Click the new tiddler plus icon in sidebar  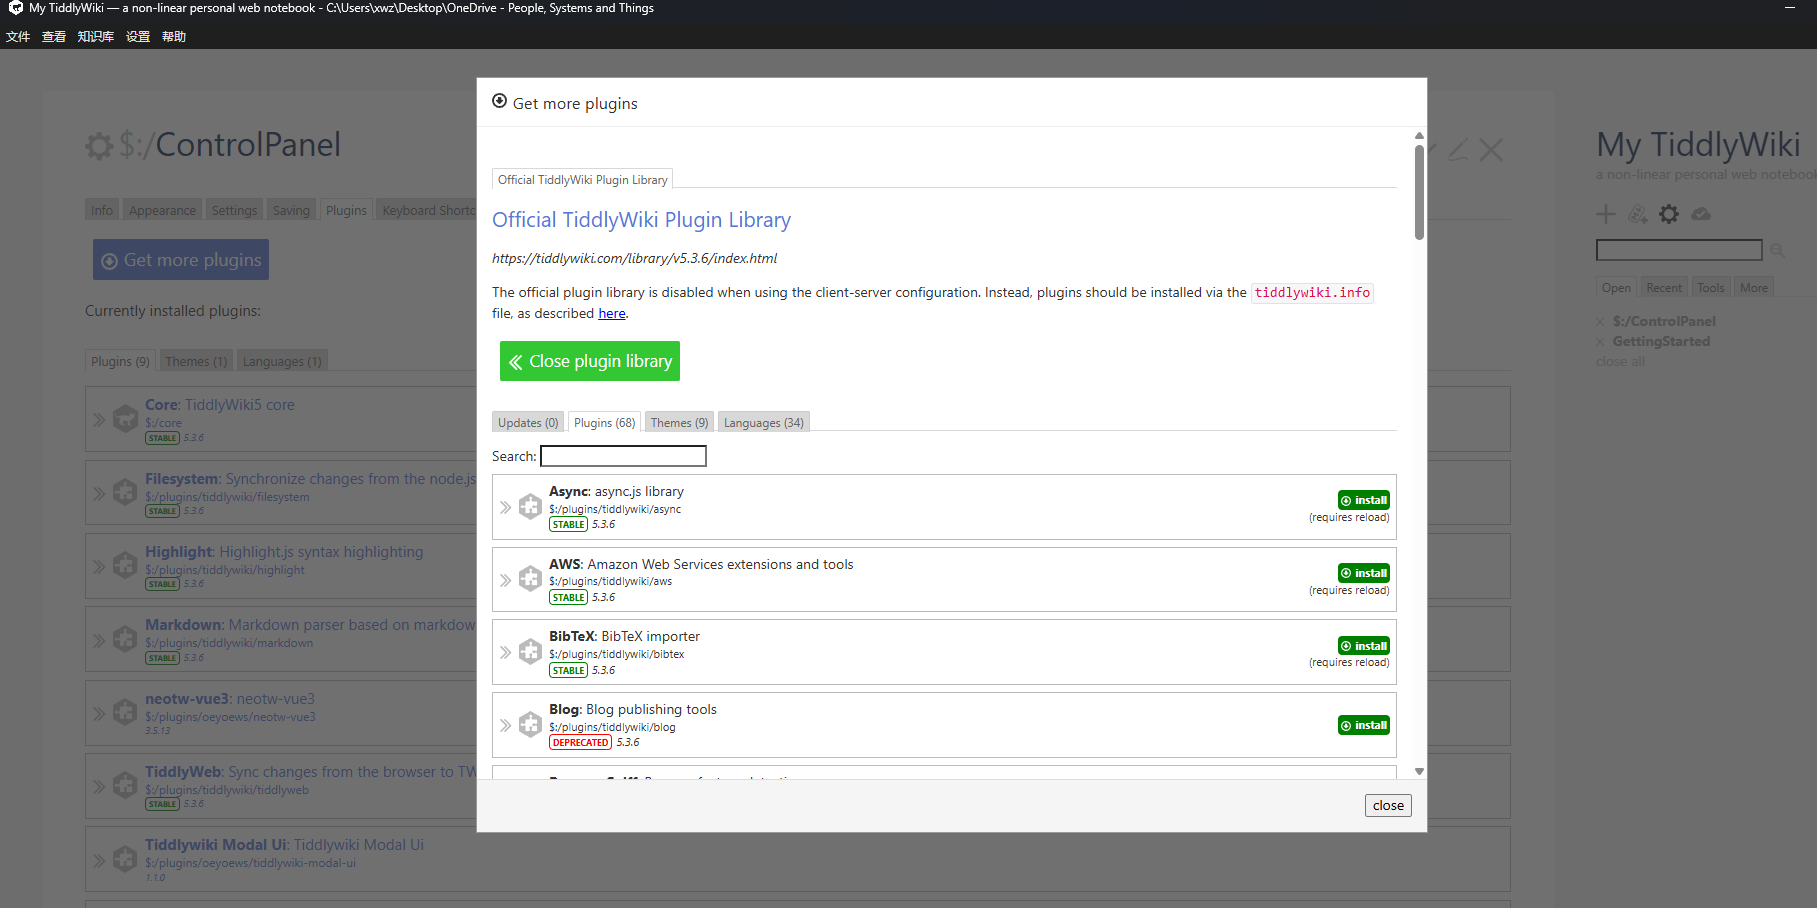click(1606, 214)
